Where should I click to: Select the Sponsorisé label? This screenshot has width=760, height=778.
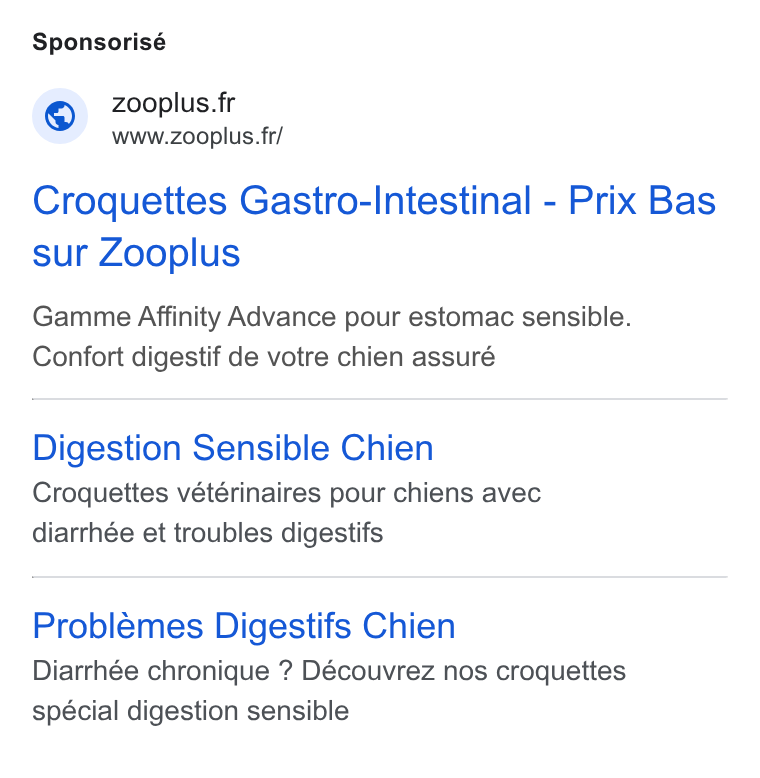99,42
